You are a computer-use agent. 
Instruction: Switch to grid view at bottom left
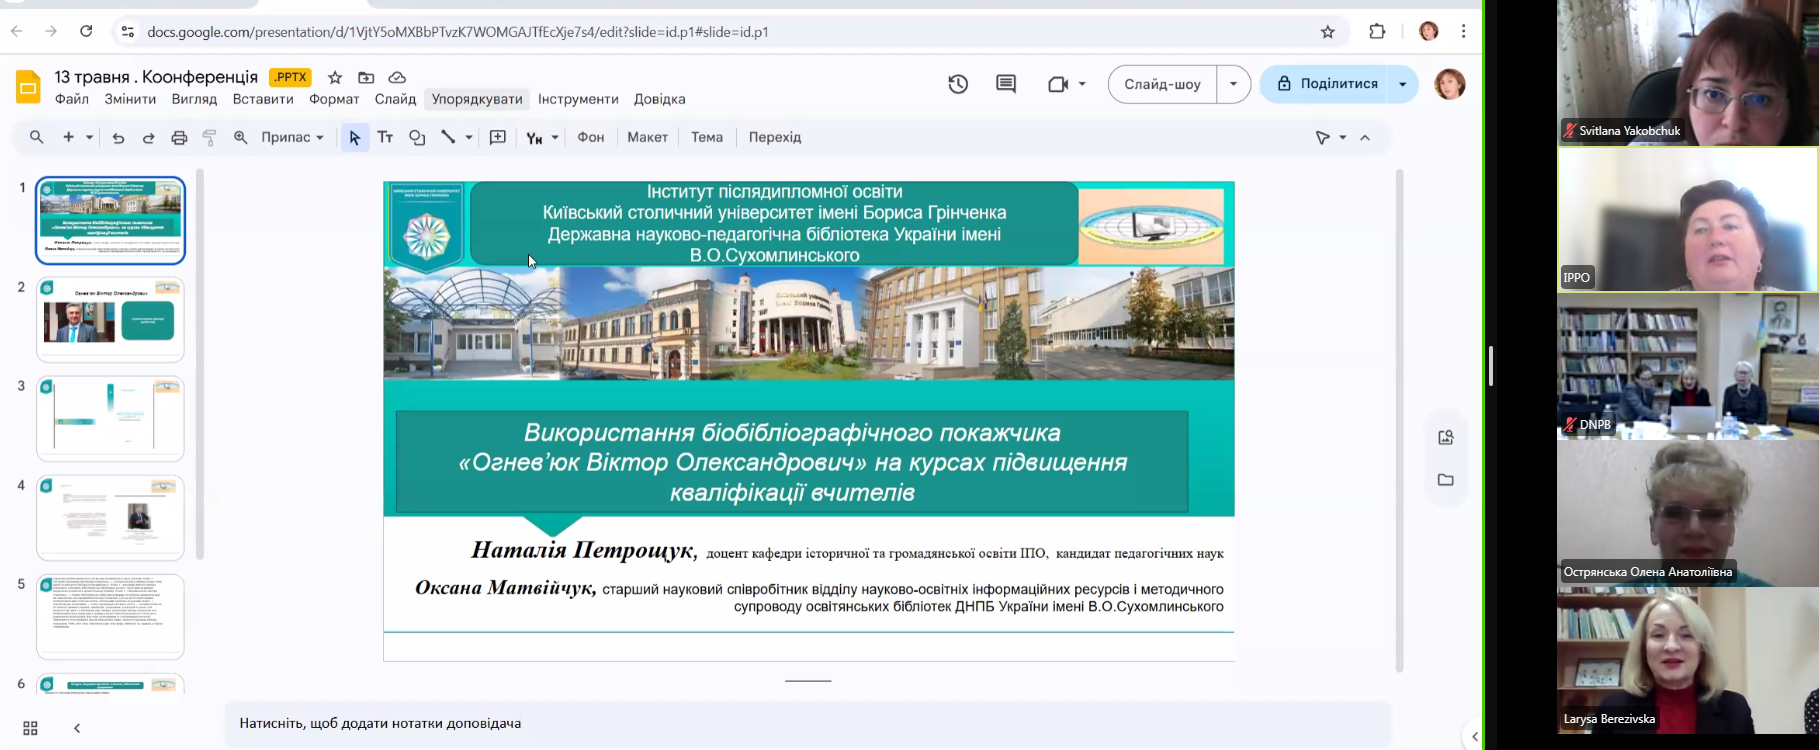pos(30,728)
